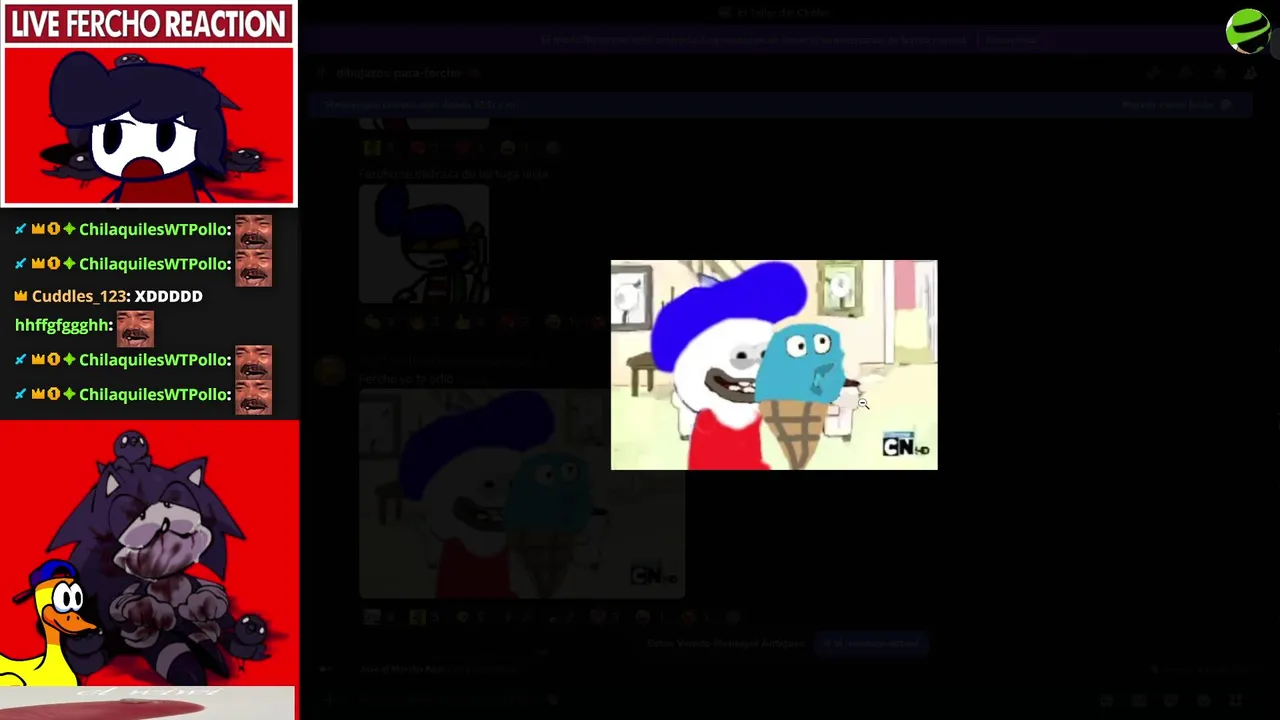Click the streamer avatar cam image
The width and height of the screenshot is (1280, 720).
point(149,125)
